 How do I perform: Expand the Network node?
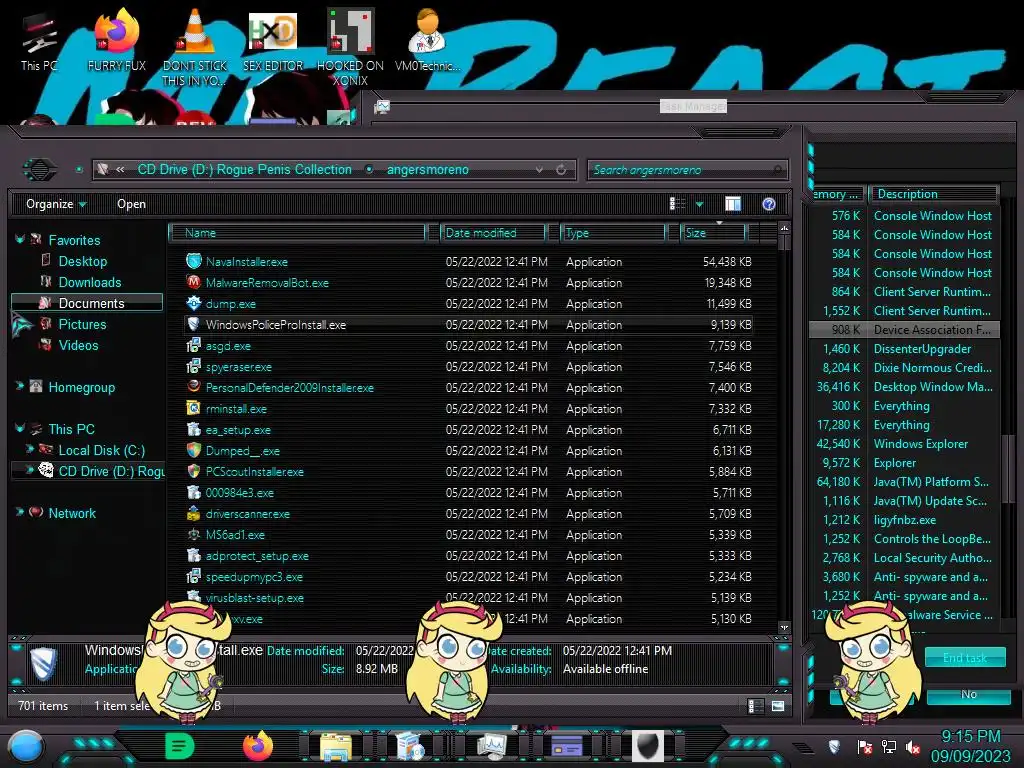pos(20,512)
